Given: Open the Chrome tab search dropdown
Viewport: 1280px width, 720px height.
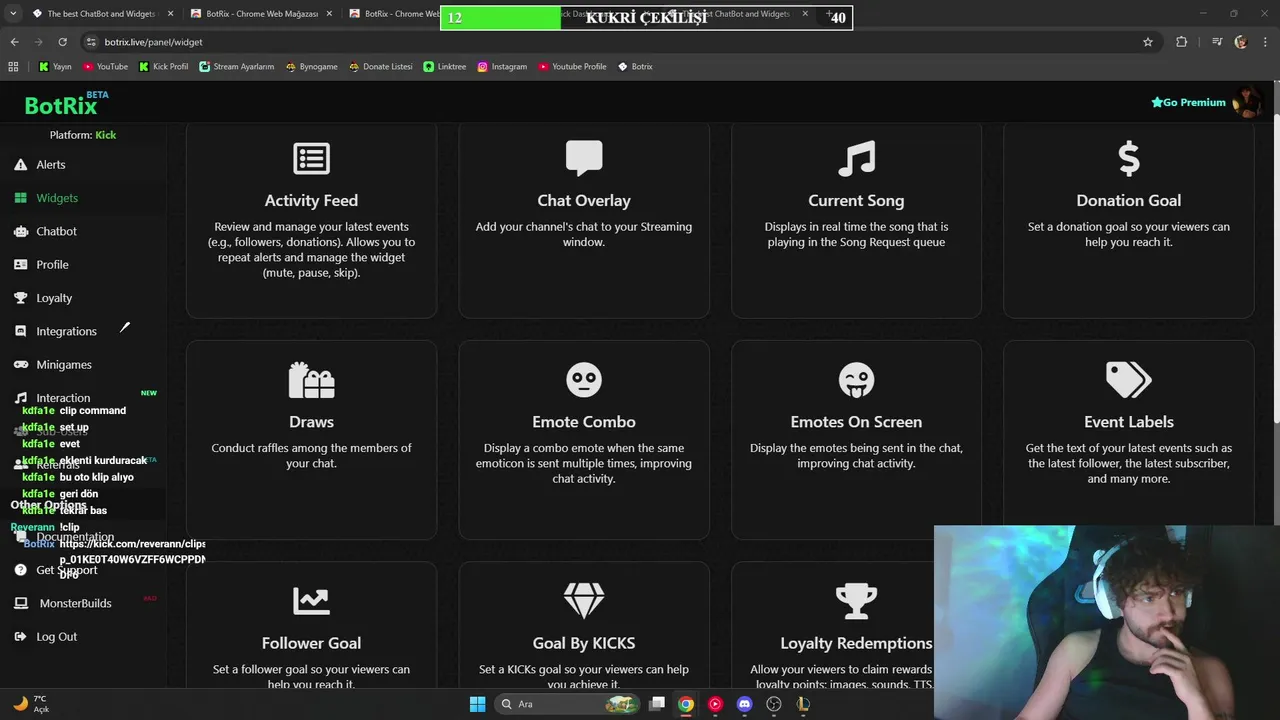Looking at the screenshot, I should (x=13, y=14).
